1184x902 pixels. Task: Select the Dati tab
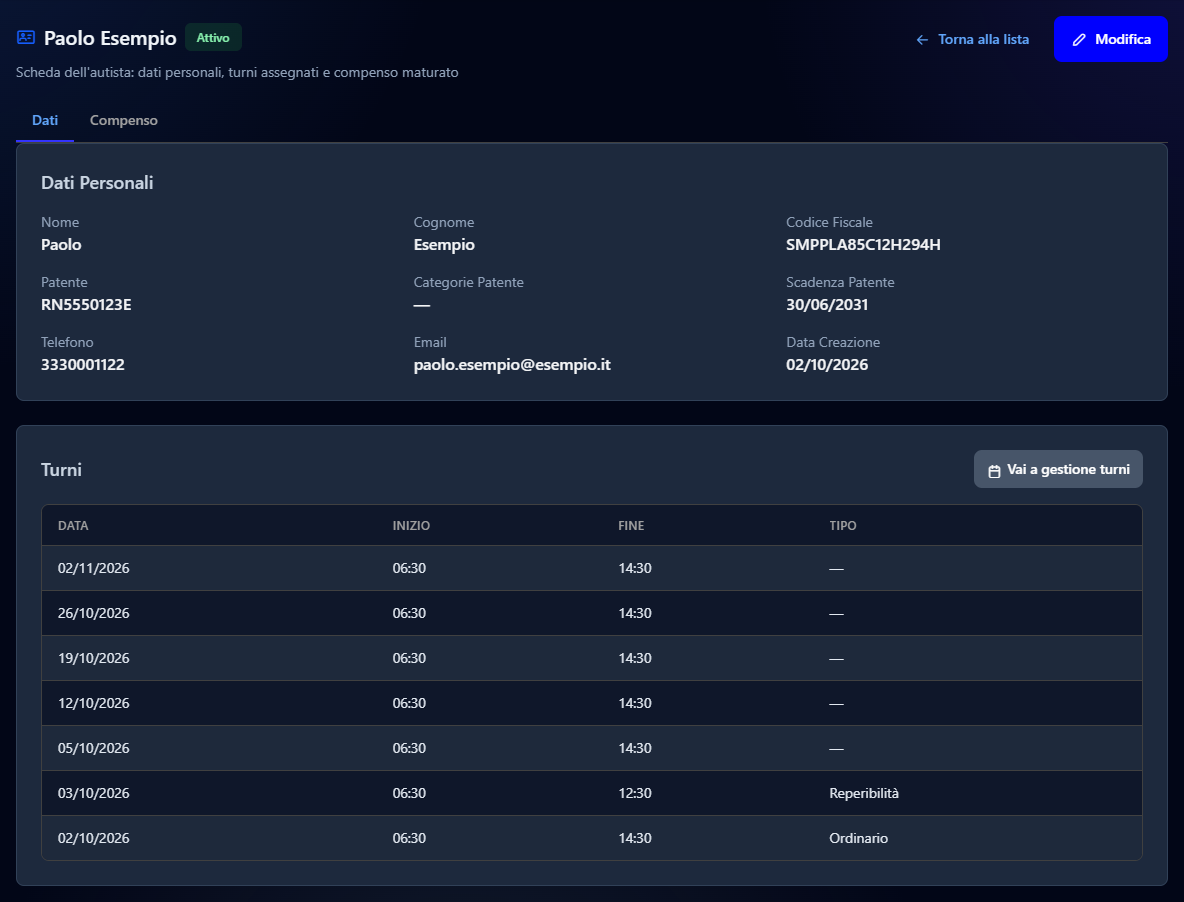(x=45, y=120)
